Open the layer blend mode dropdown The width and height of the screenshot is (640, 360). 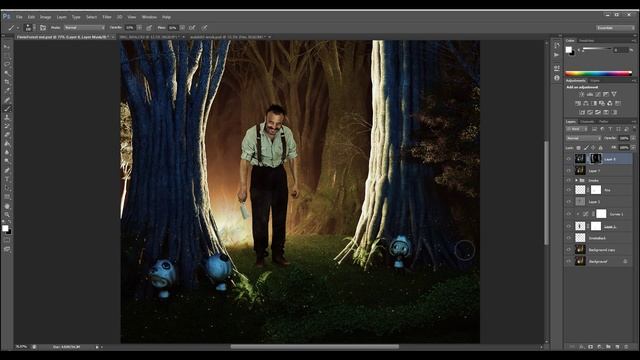click(x=583, y=138)
